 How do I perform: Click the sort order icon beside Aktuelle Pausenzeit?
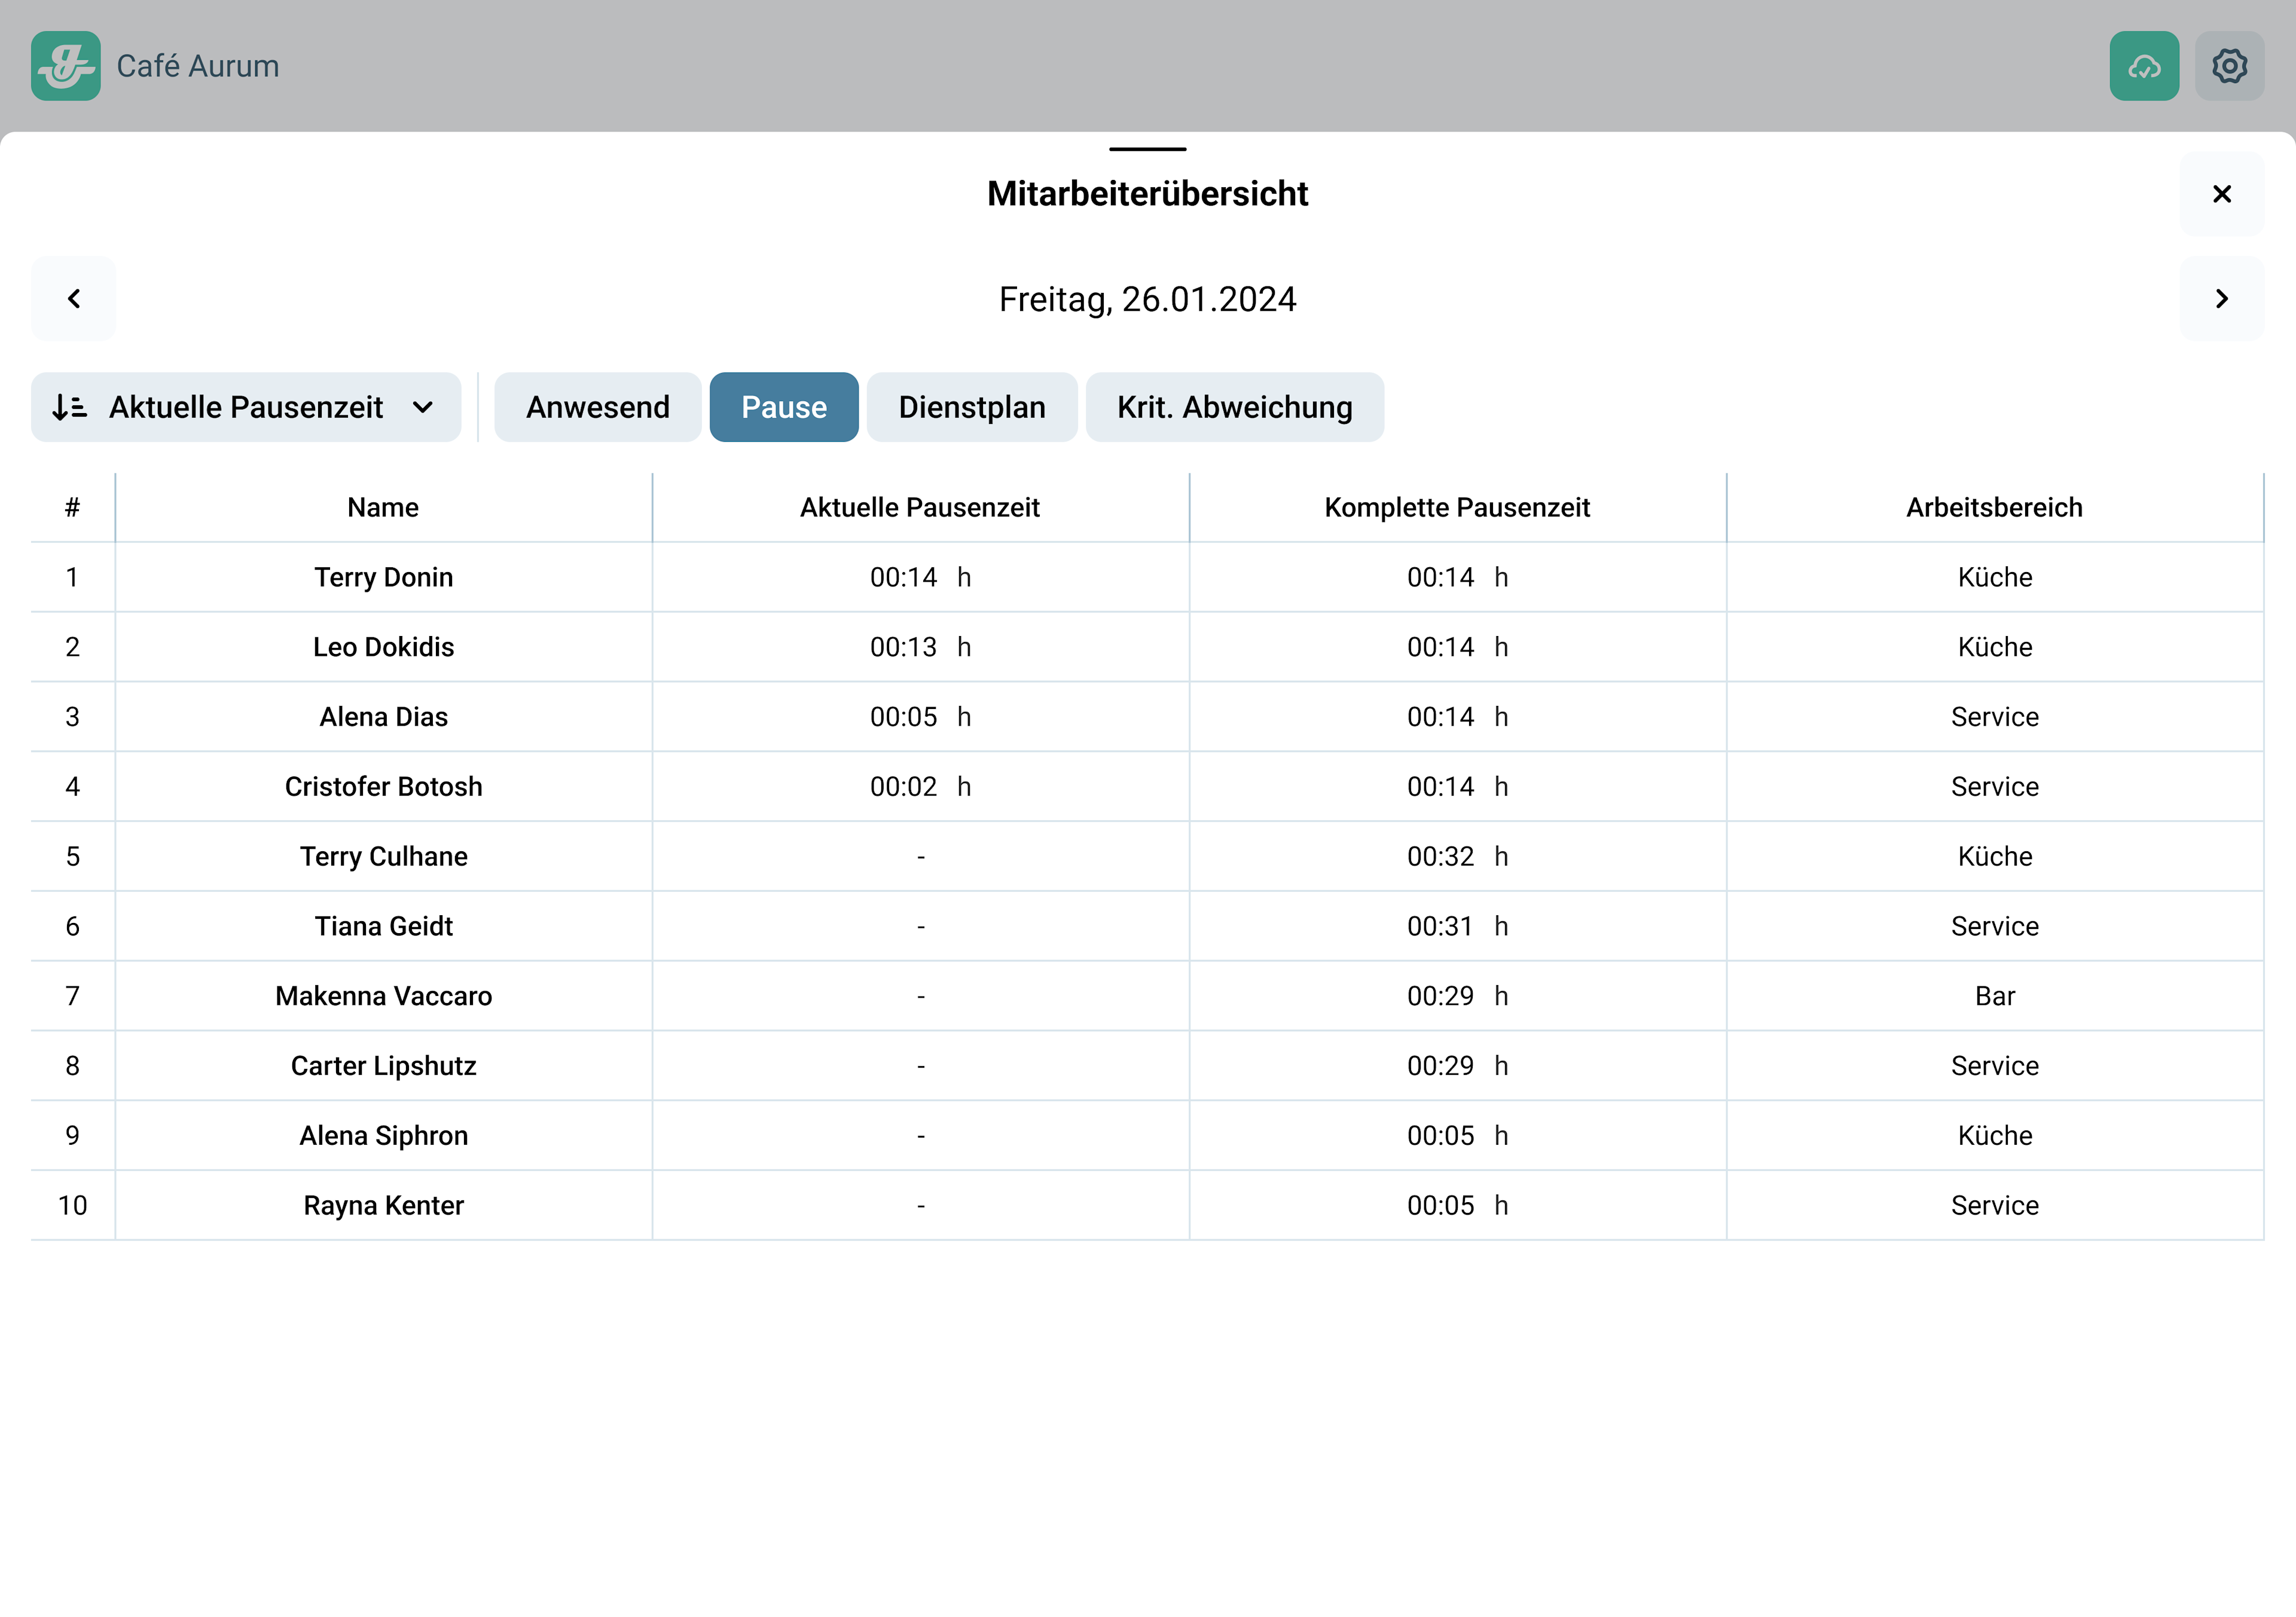click(x=70, y=407)
